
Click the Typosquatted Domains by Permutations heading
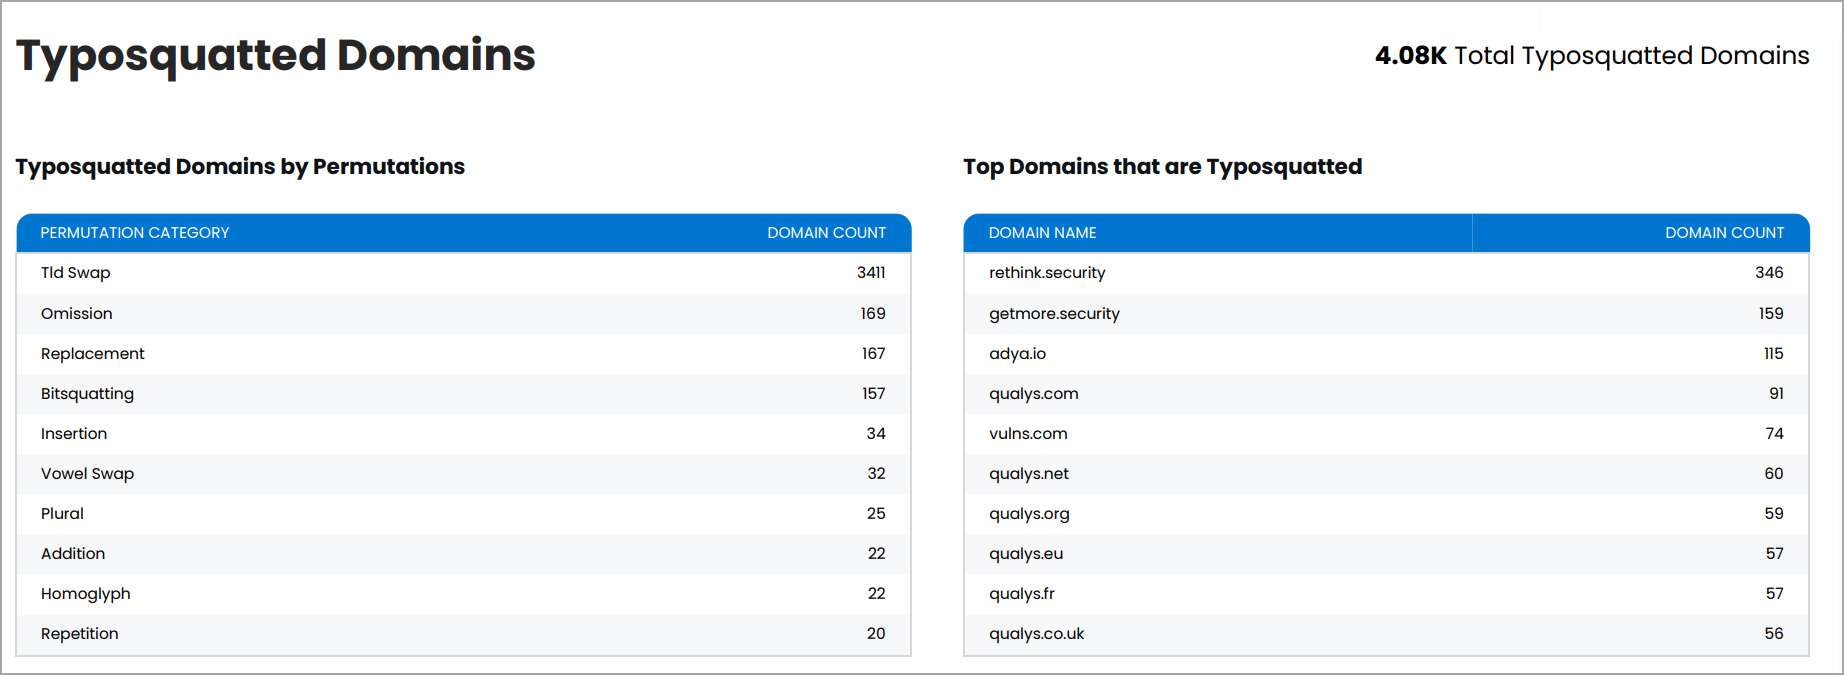[x=240, y=167]
